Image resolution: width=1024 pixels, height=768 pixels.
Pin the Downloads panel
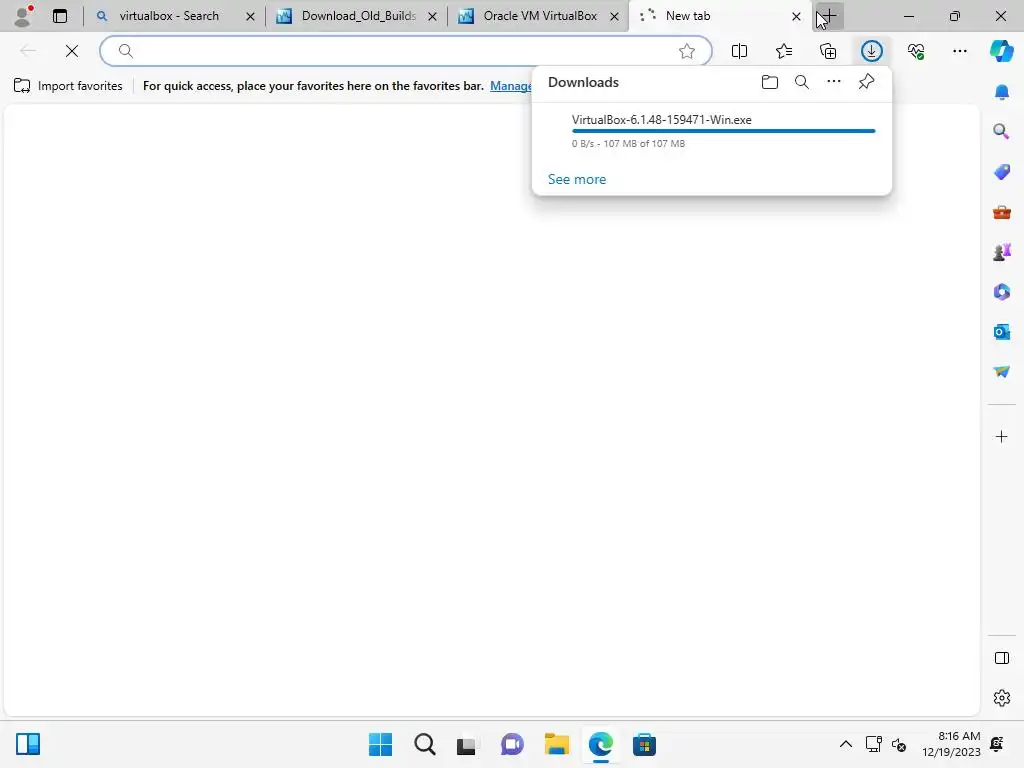coord(866,82)
